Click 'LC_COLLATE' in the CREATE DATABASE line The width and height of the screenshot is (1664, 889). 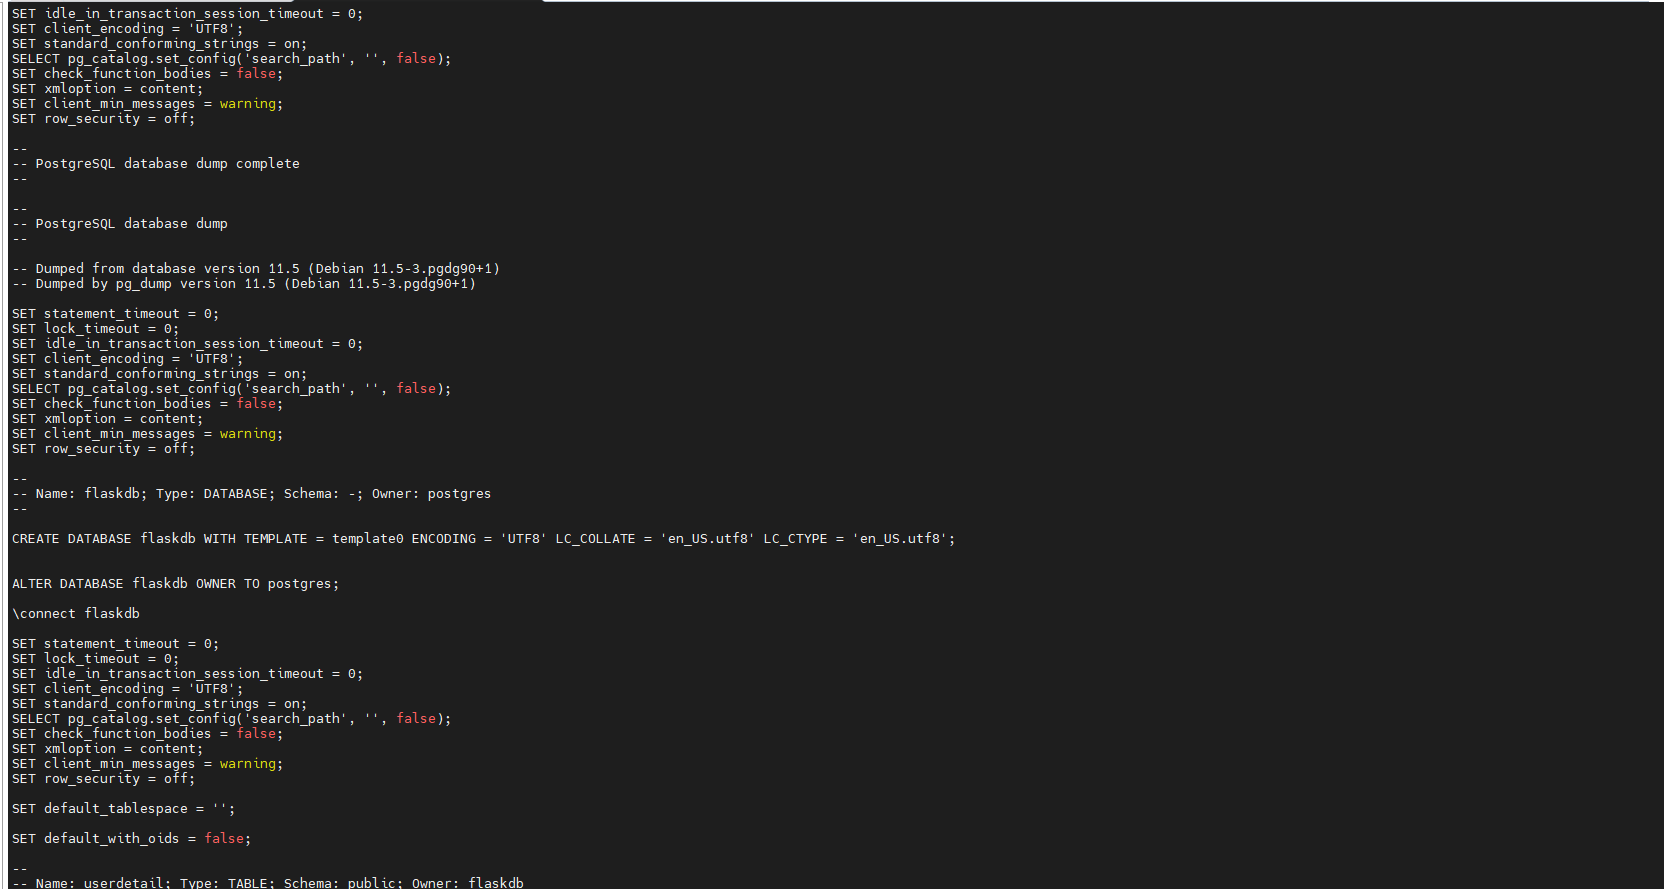[596, 539]
